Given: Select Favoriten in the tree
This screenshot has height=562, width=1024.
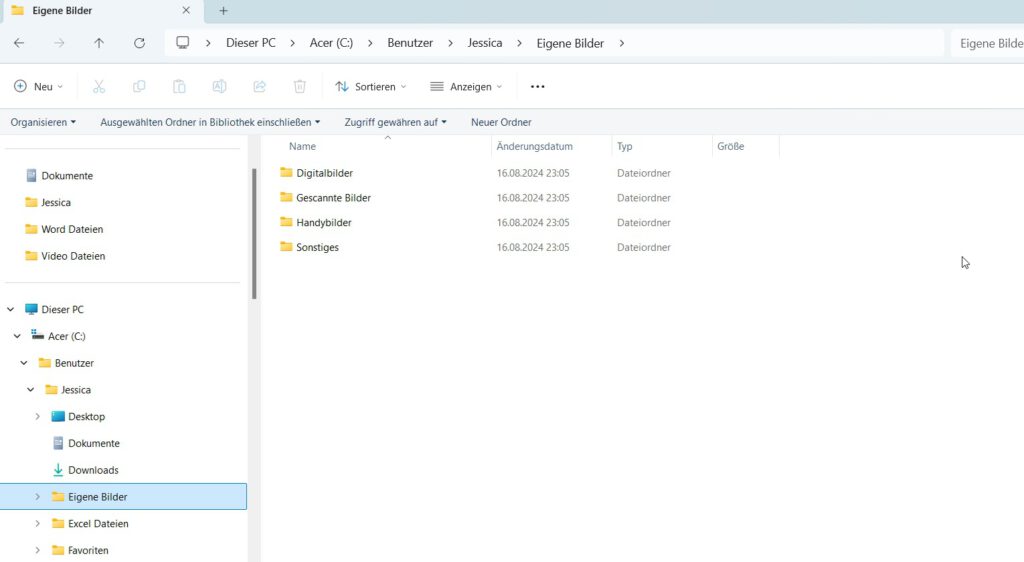Looking at the screenshot, I should click(x=88, y=550).
